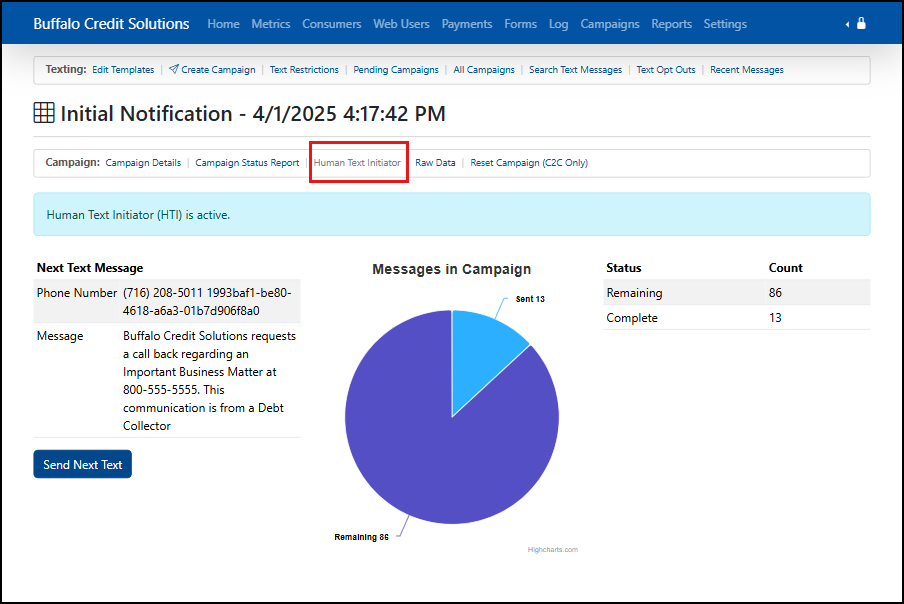Open the Consumers menu
The height and width of the screenshot is (604, 904).
(332, 24)
